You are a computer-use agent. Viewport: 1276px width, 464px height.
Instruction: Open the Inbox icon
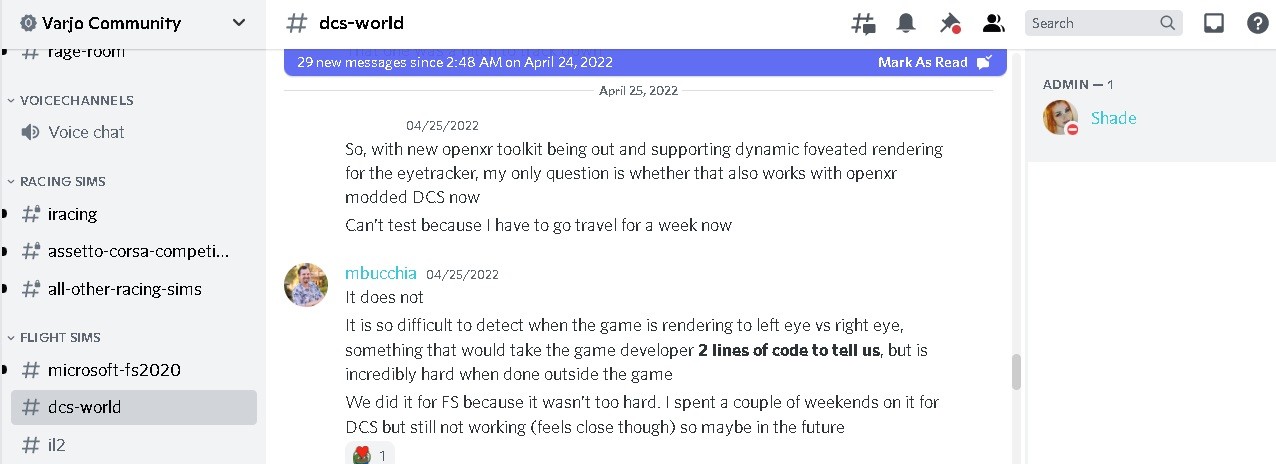click(1214, 23)
